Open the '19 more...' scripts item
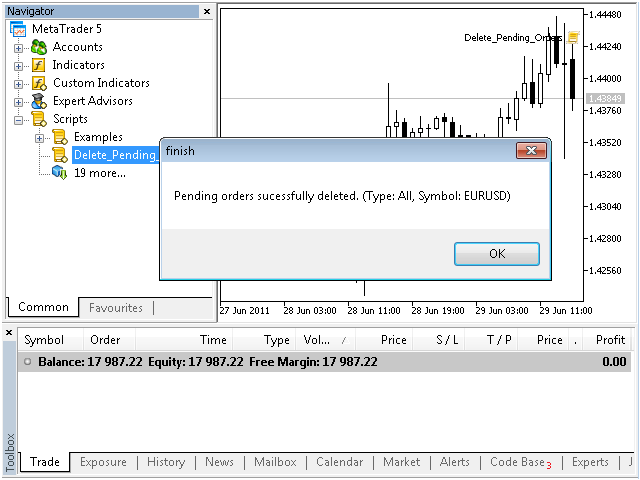Image resolution: width=640 pixels, height=480 pixels. [100, 173]
